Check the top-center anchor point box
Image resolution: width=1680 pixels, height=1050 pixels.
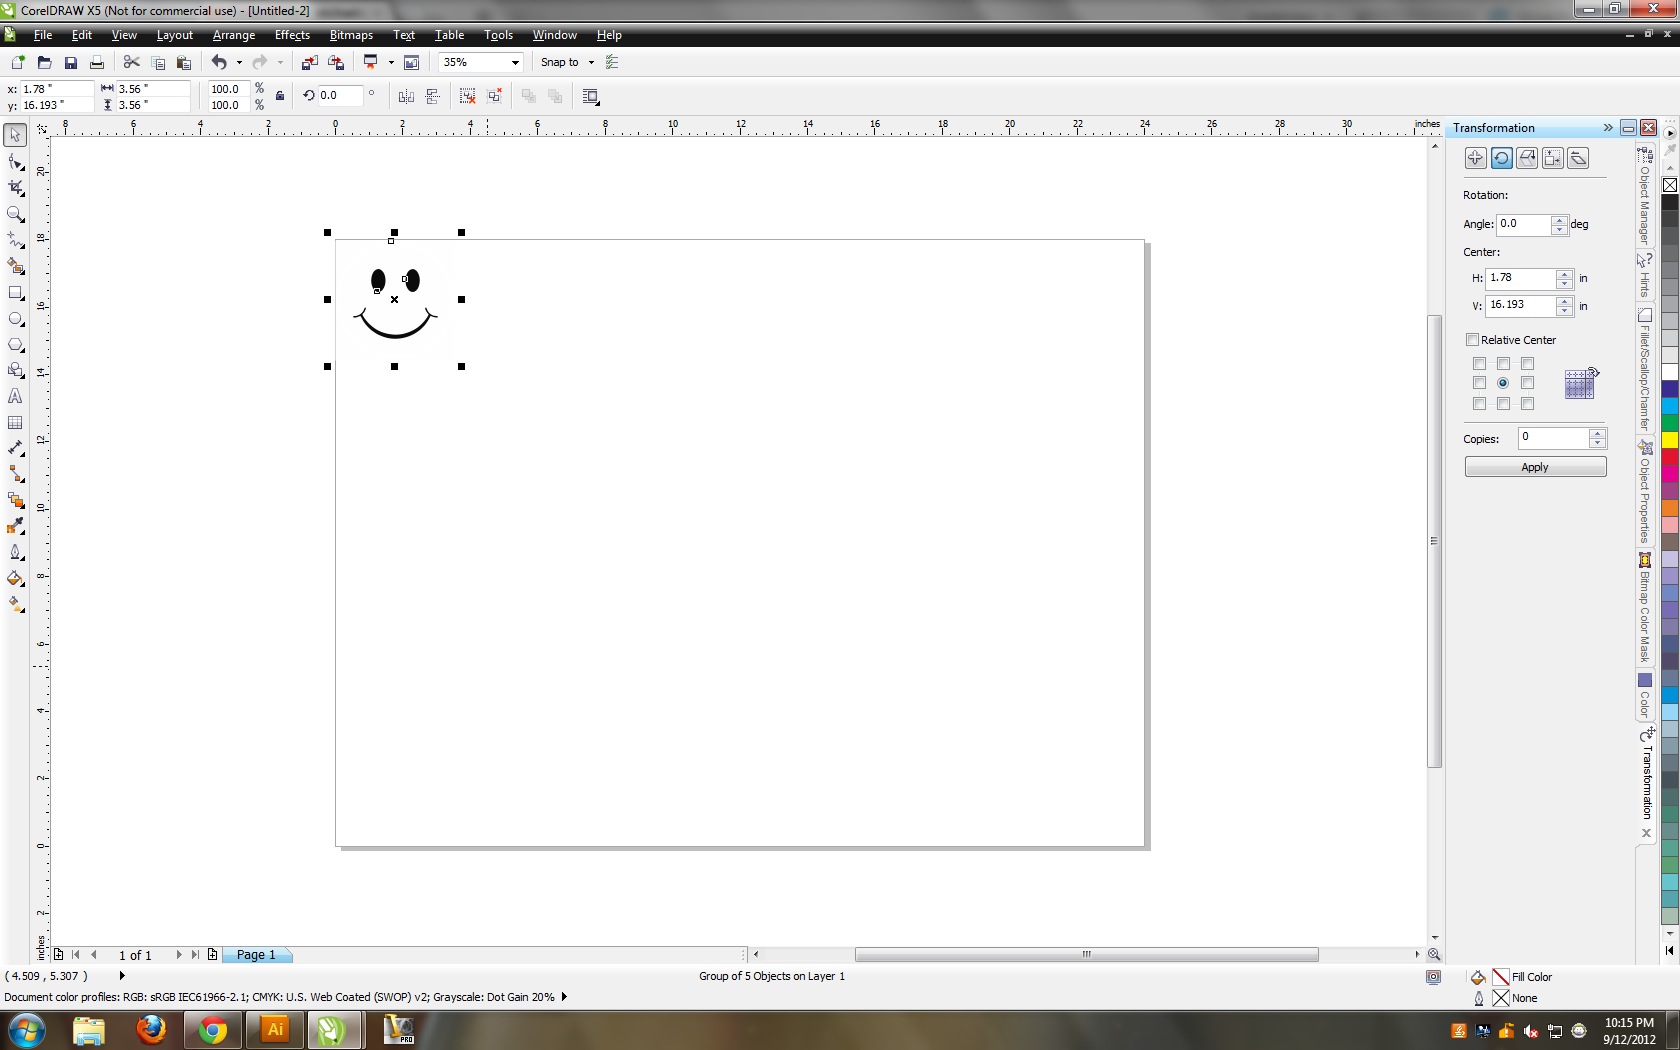click(1503, 364)
